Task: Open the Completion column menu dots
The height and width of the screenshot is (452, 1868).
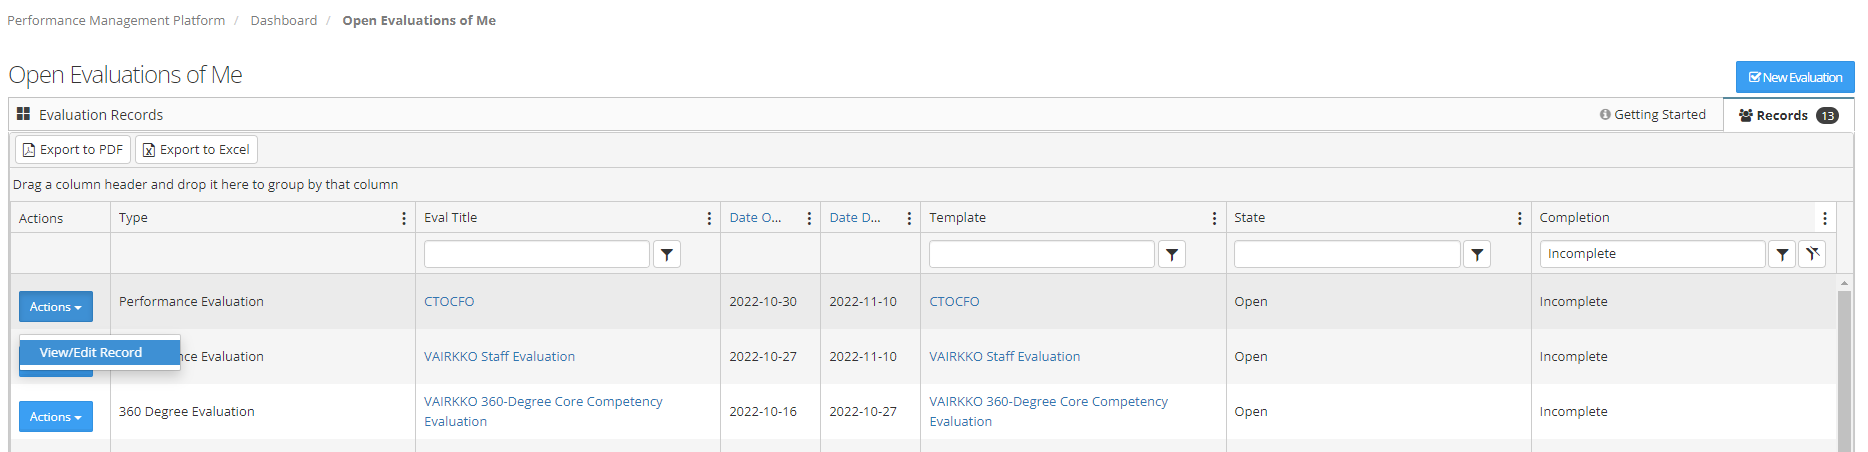Action: click(x=1824, y=218)
